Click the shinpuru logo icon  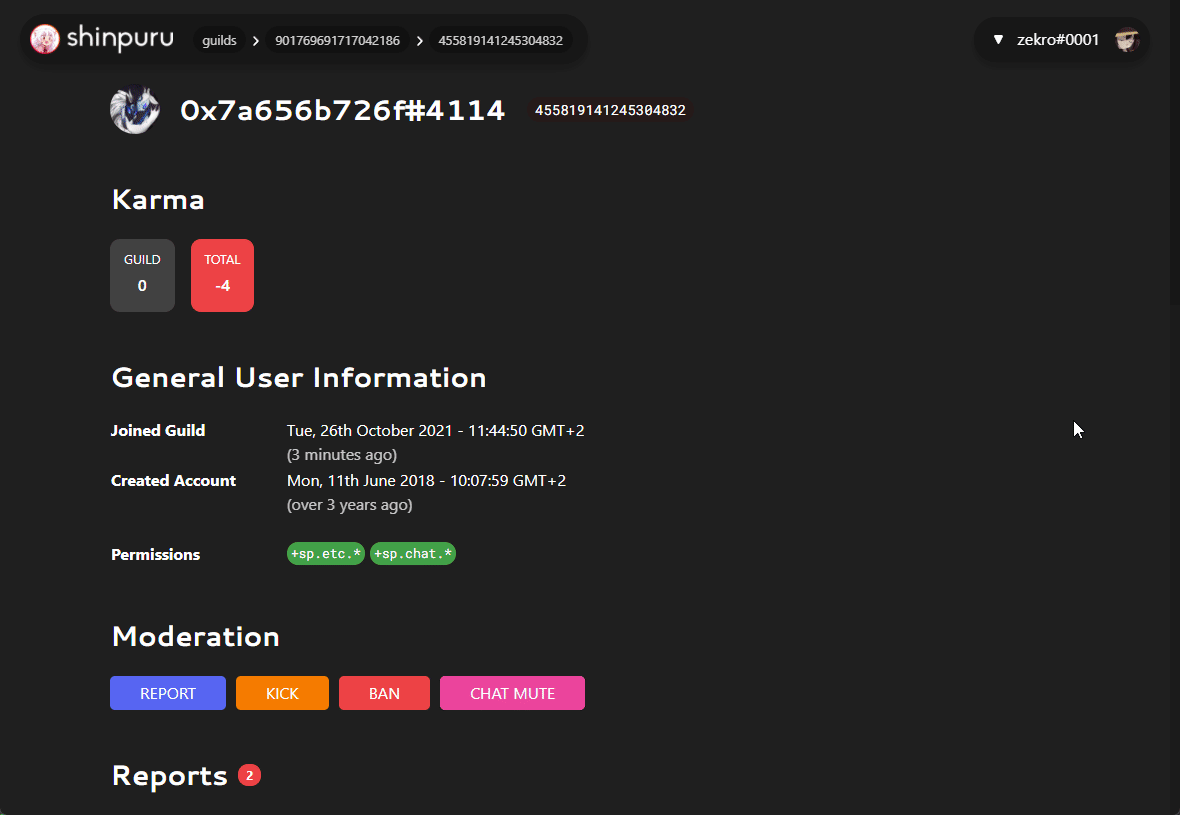tap(45, 39)
